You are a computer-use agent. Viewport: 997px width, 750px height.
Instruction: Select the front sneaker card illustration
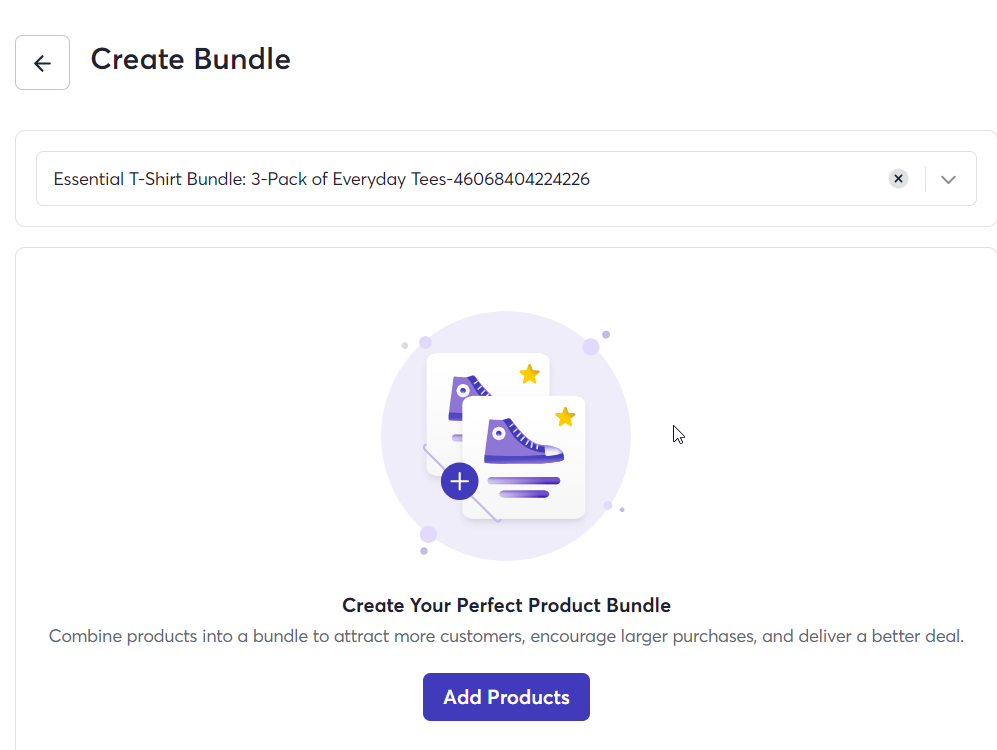click(x=523, y=457)
